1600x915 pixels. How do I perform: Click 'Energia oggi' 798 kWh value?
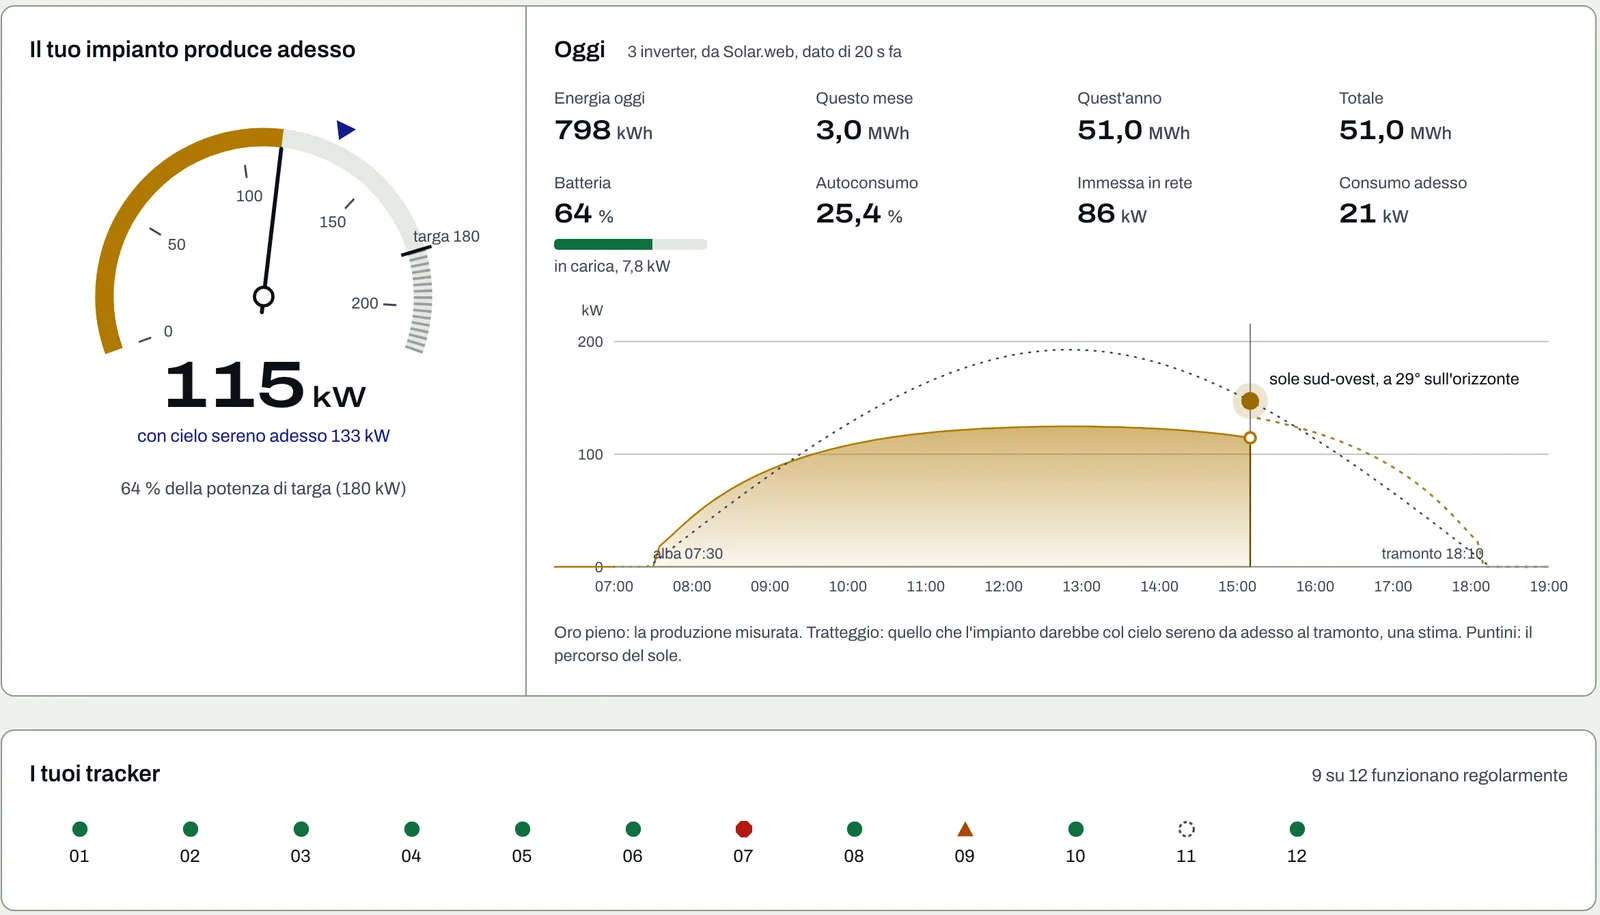pyautogui.click(x=603, y=131)
